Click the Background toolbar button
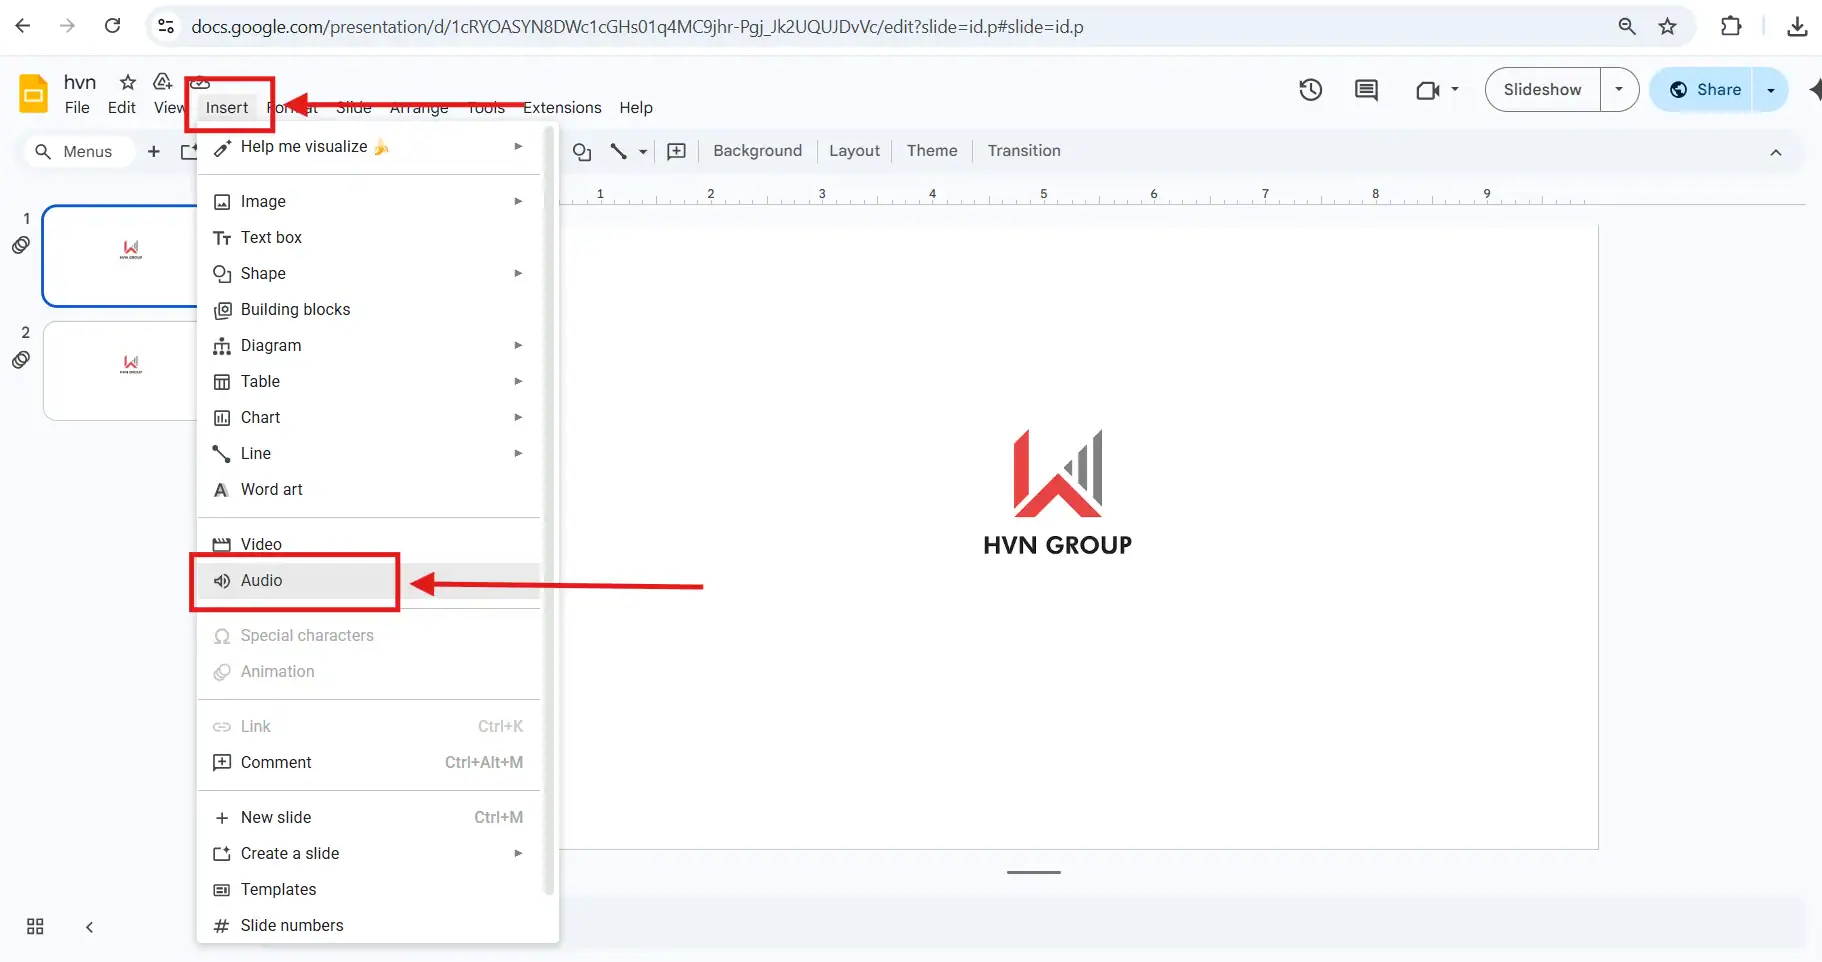1822x962 pixels. [757, 151]
